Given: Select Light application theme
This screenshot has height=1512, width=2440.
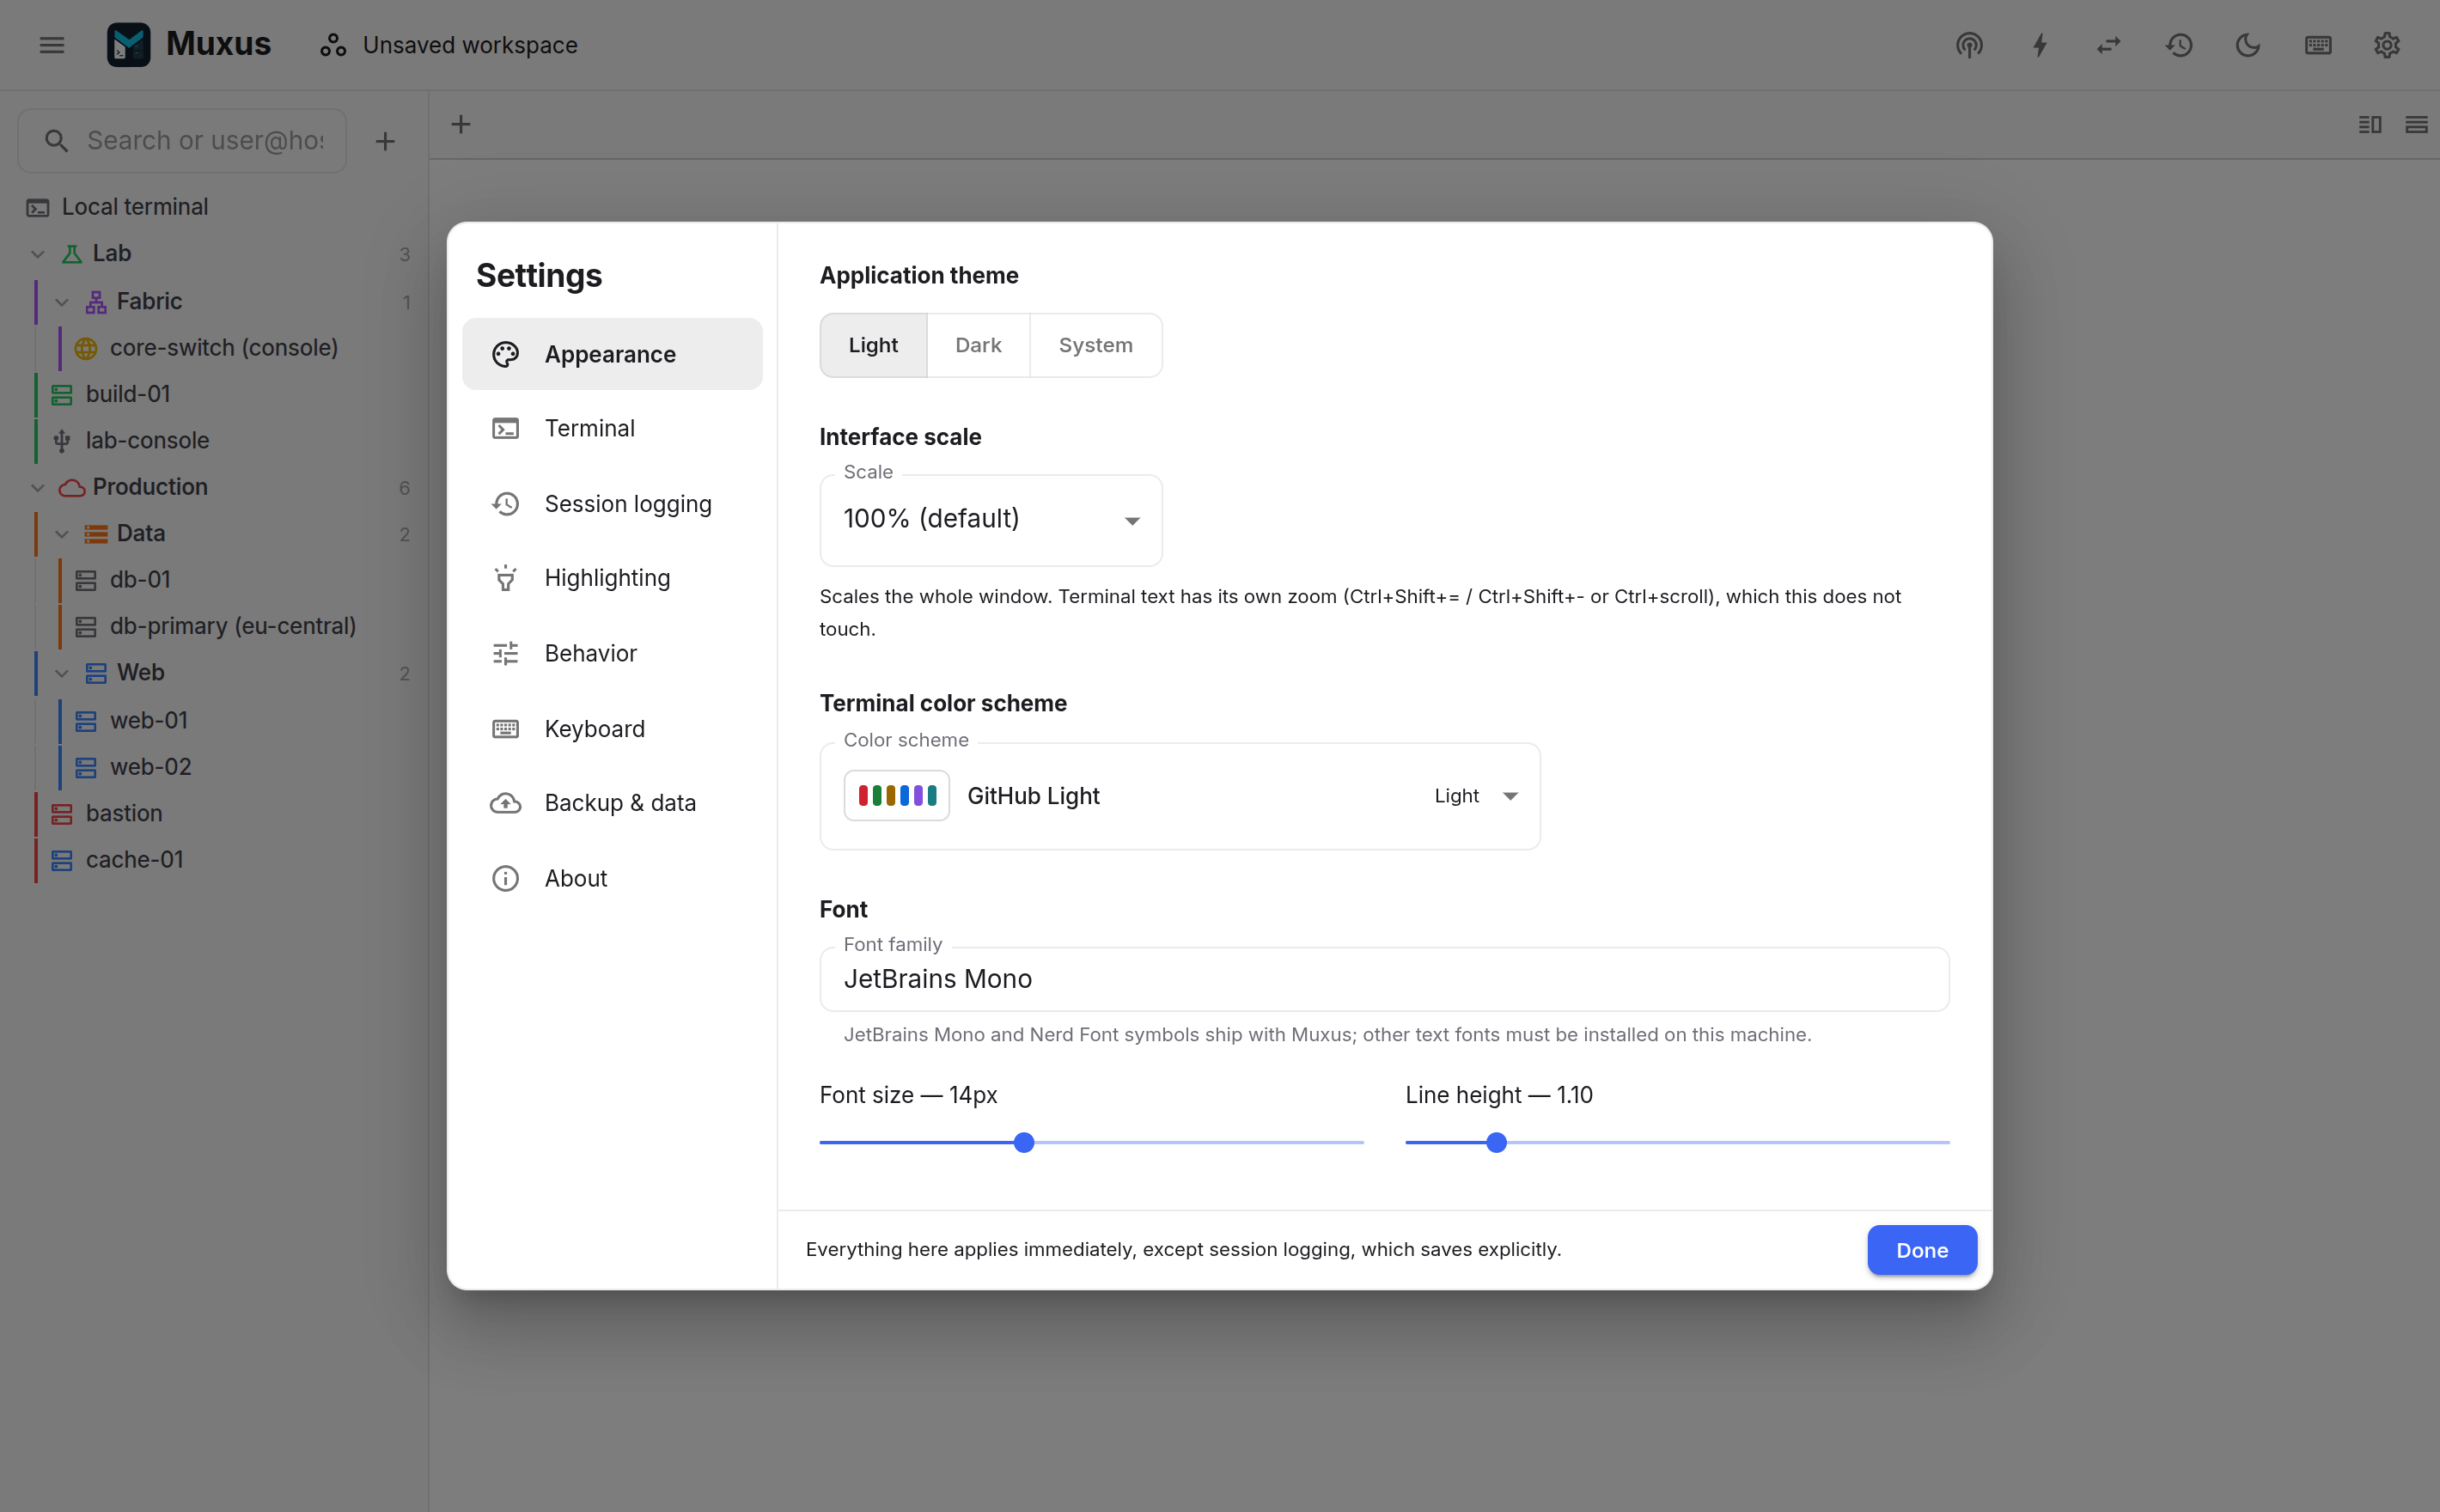Looking at the screenshot, I should 874,345.
